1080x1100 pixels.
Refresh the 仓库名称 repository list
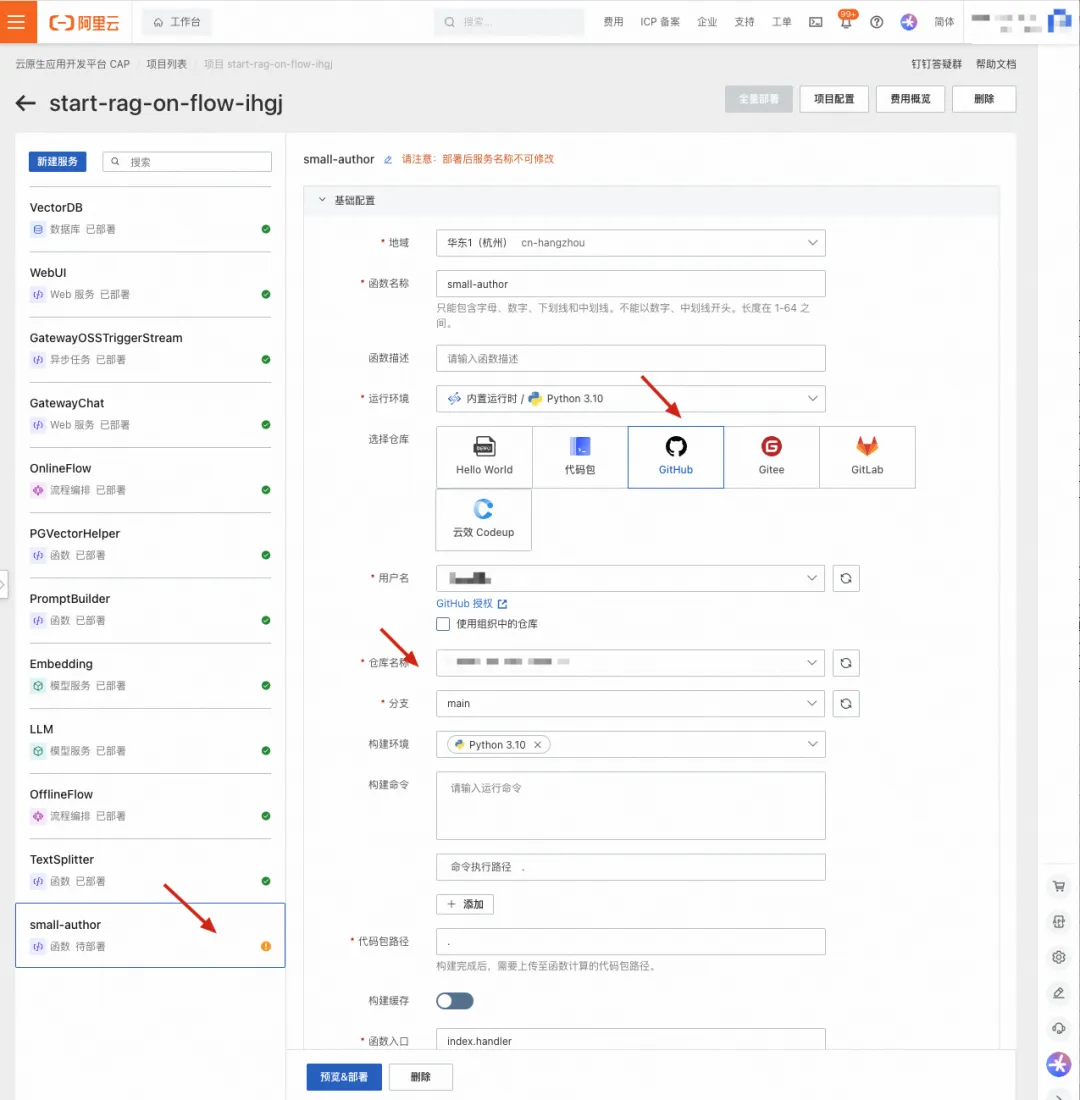tap(846, 663)
